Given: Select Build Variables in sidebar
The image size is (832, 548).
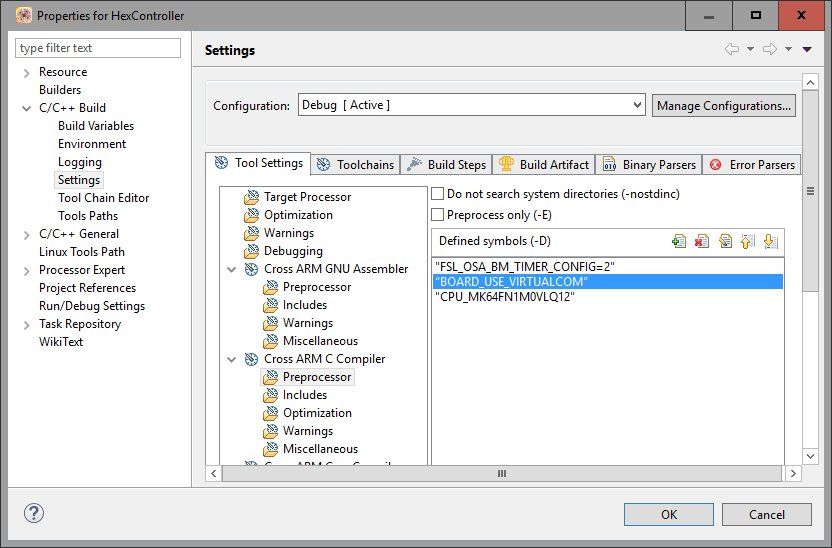Looking at the screenshot, I should click(x=96, y=126).
